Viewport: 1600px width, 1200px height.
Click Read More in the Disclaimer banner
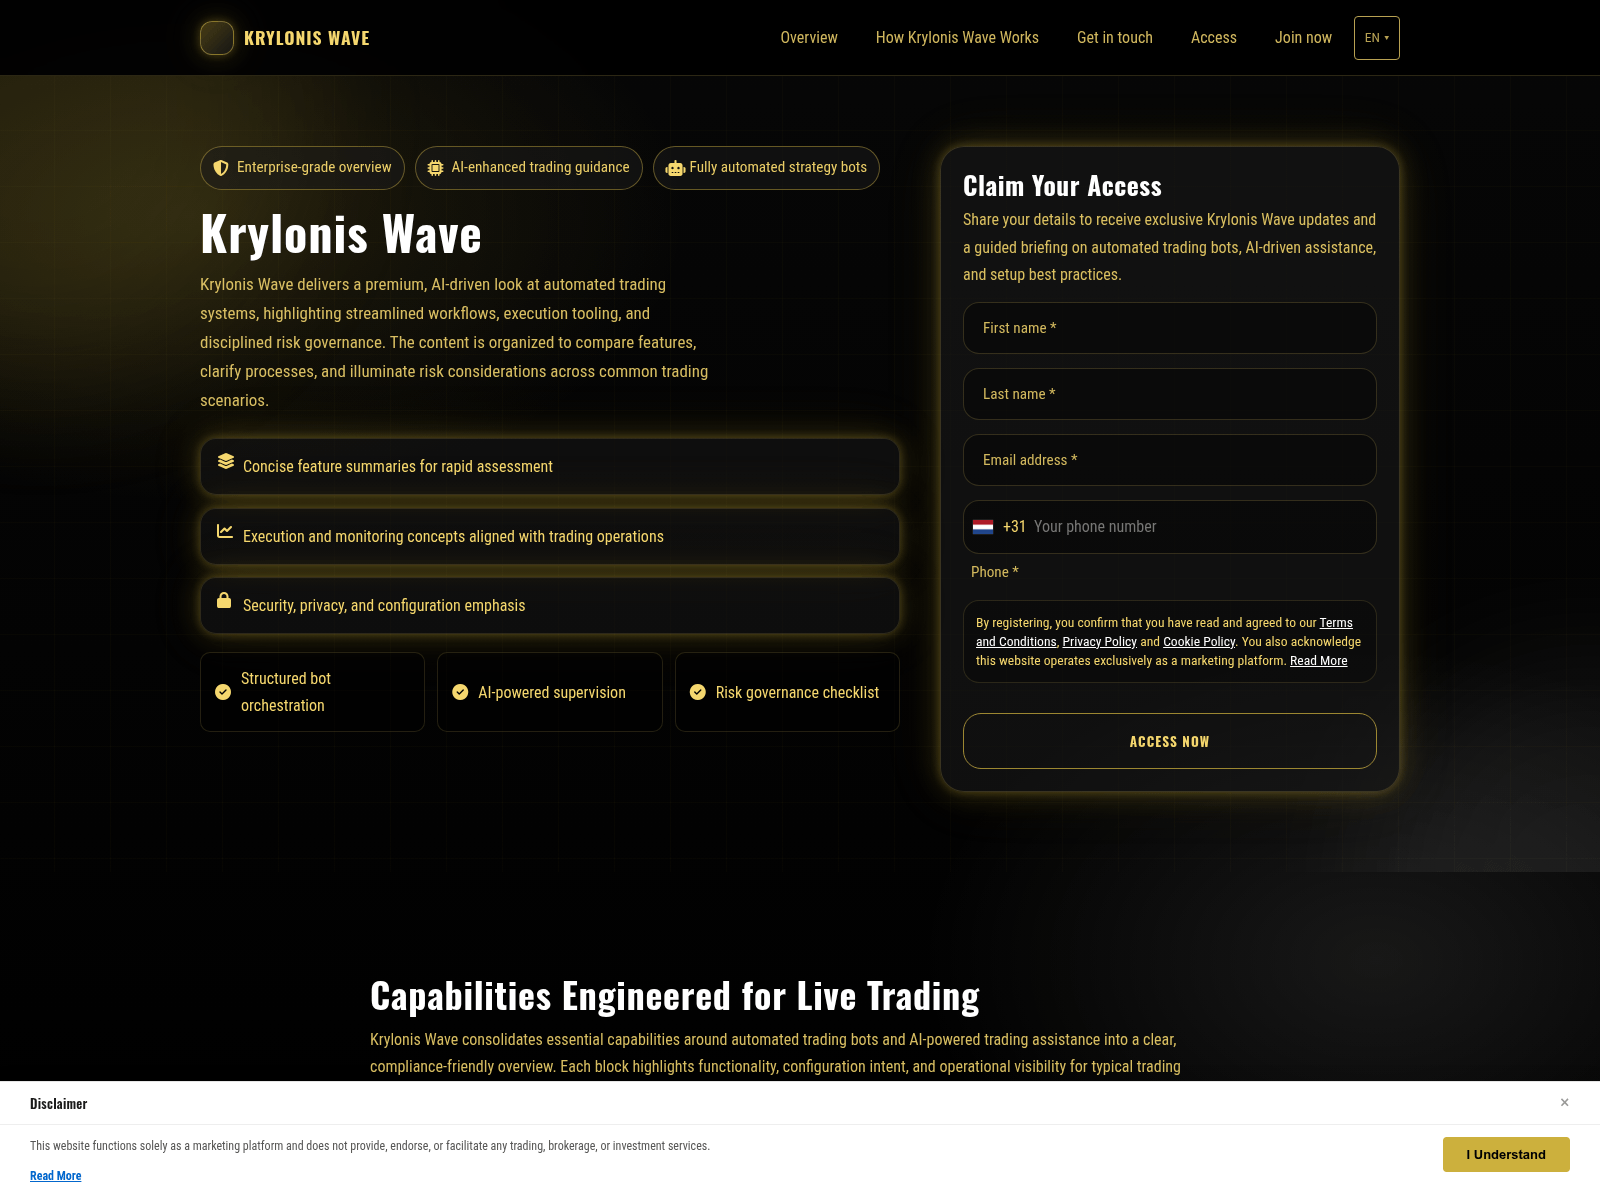pos(56,1176)
